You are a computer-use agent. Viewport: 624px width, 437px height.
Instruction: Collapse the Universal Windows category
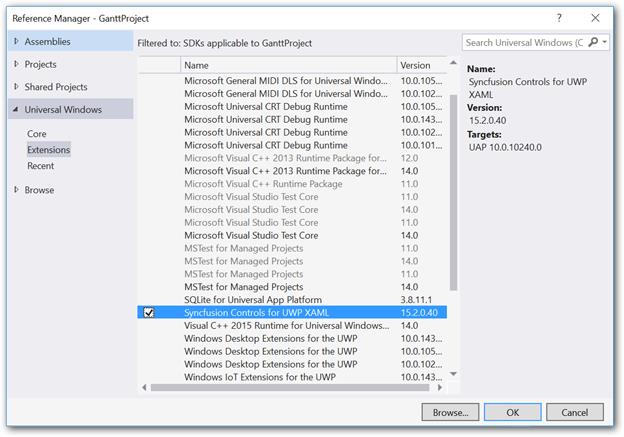(16, 109)
